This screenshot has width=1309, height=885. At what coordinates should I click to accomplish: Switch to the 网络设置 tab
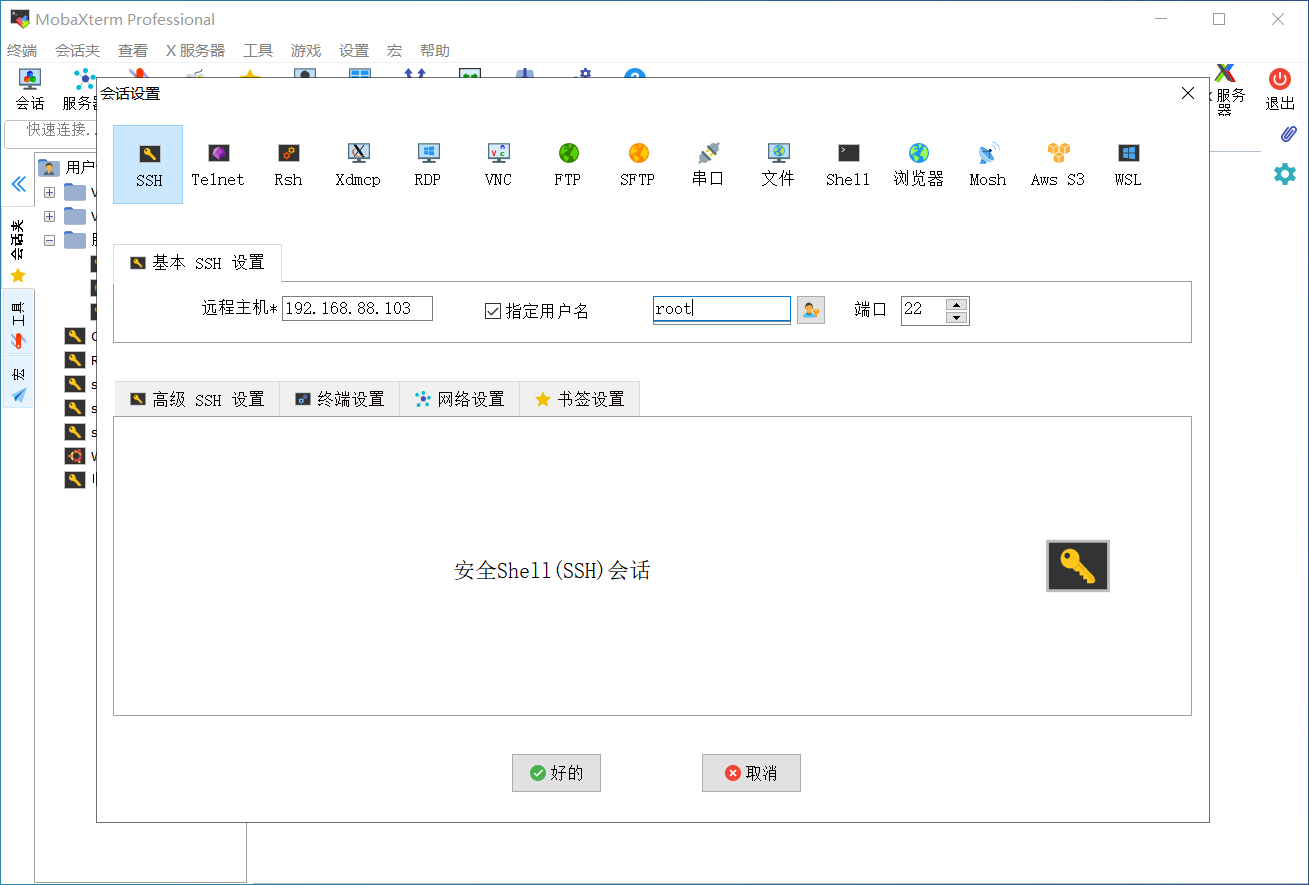(x=459, y=398)
